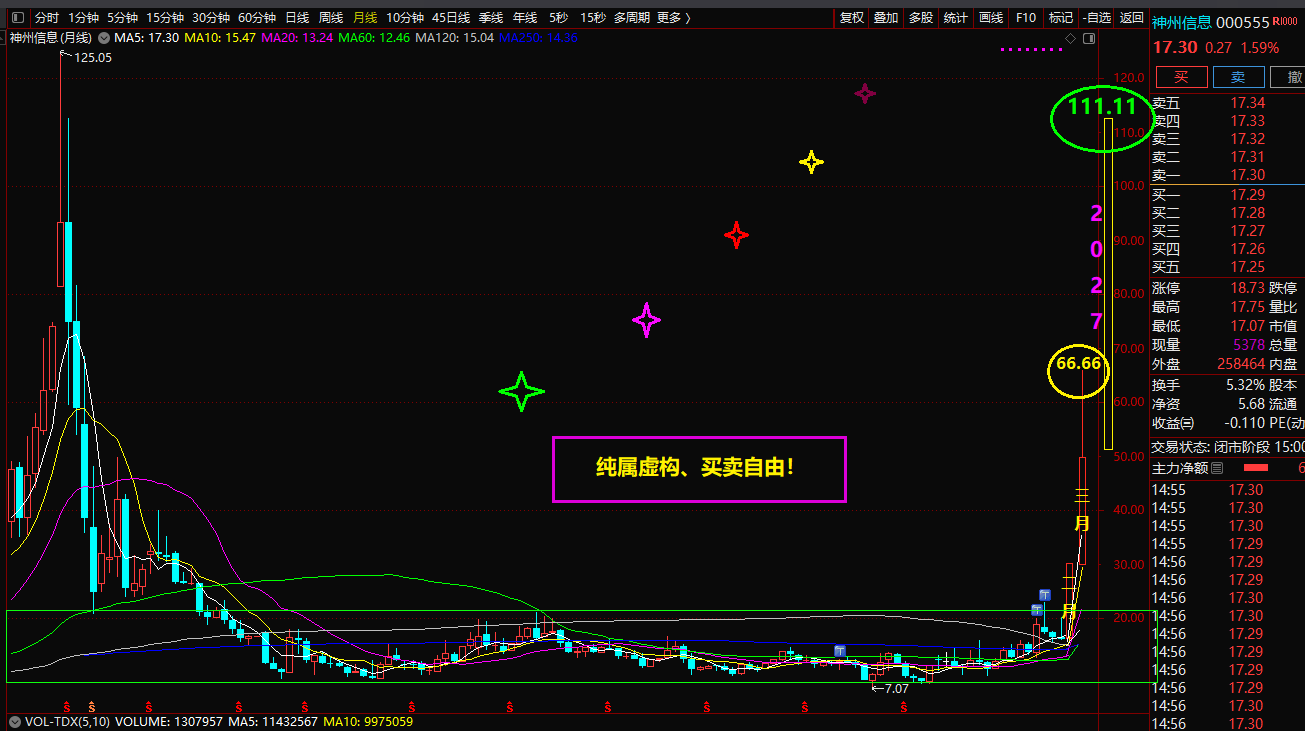Open the 多周期 multi-period view

(632, 18)
